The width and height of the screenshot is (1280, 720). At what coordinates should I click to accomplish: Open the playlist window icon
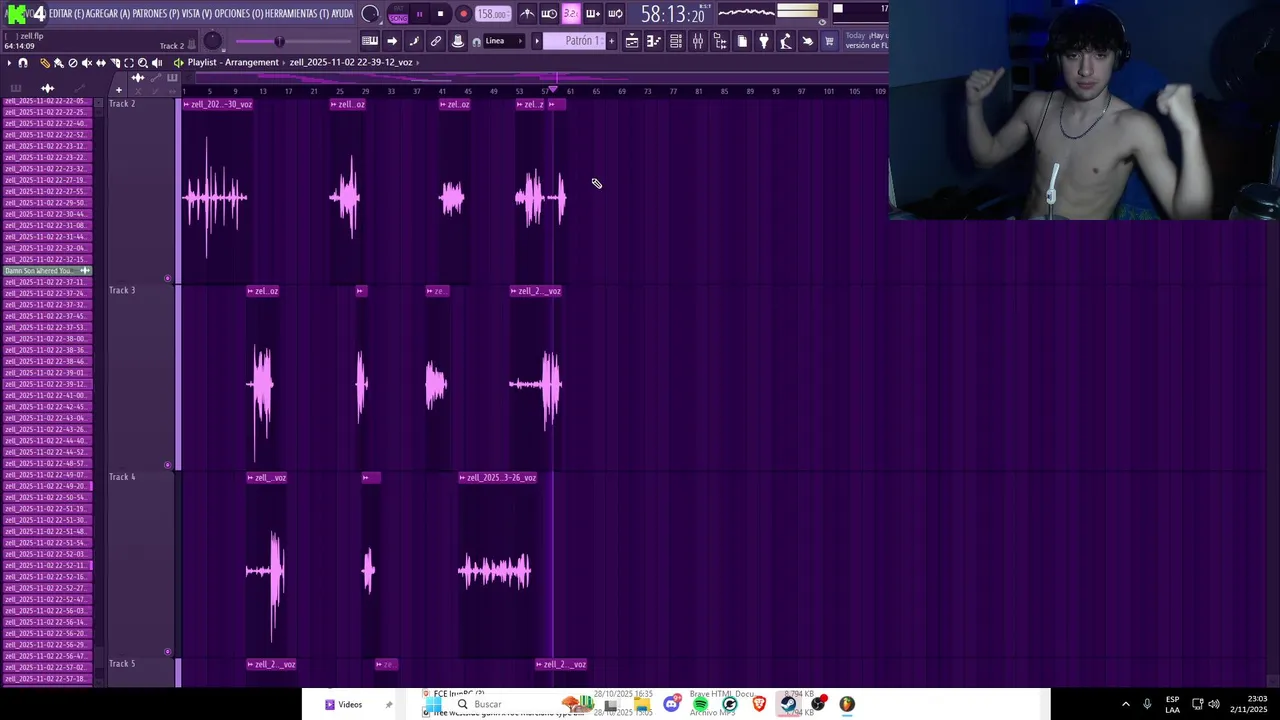click(632, 41)
